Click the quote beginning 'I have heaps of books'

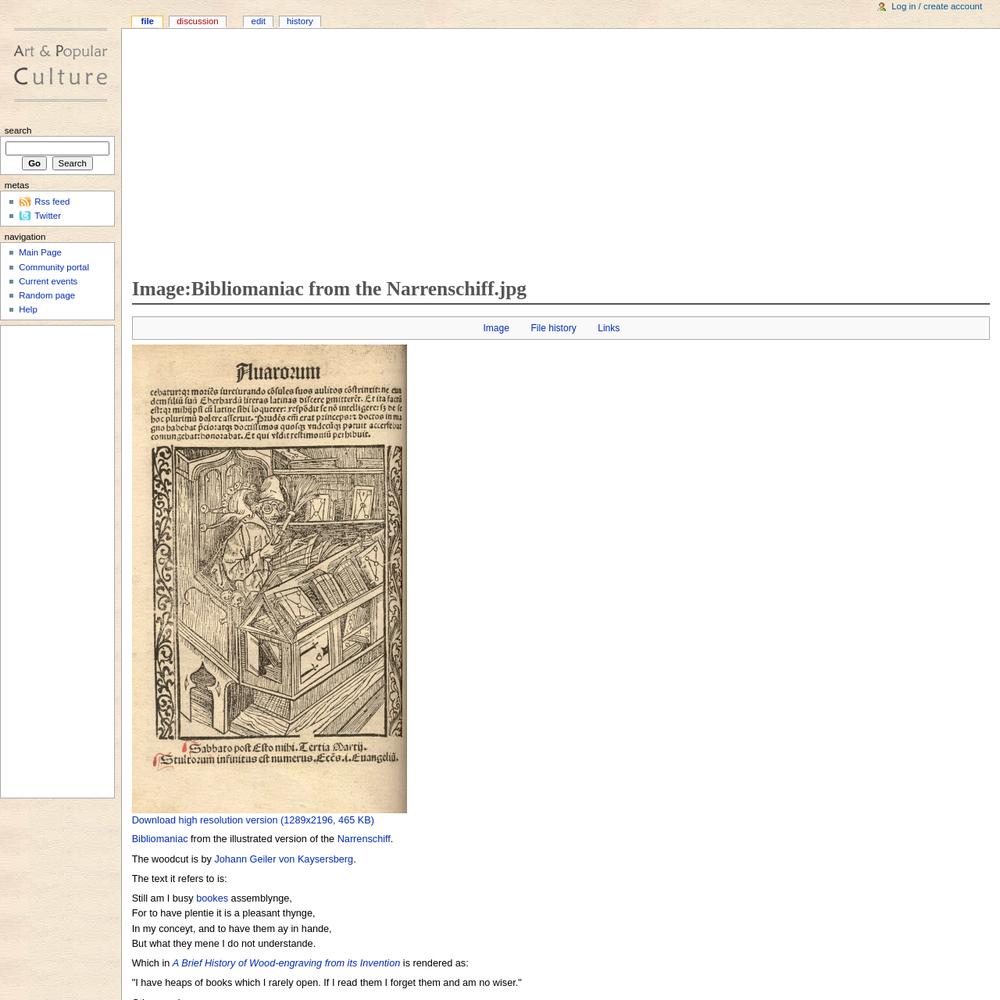[x=327, y=983]
